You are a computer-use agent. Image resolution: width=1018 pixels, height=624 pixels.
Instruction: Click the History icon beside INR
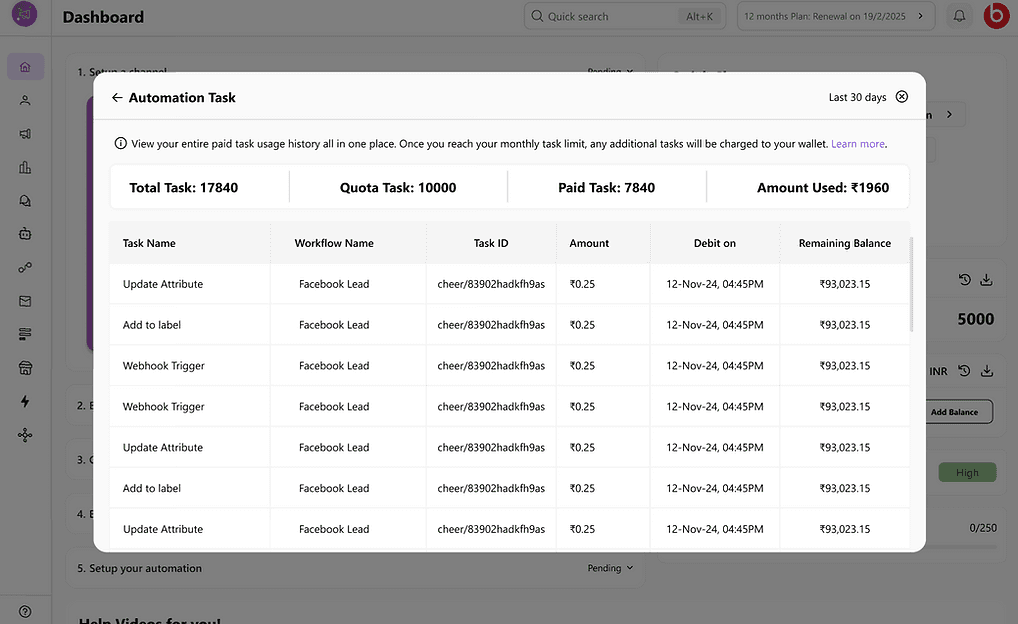pos(965,371)
